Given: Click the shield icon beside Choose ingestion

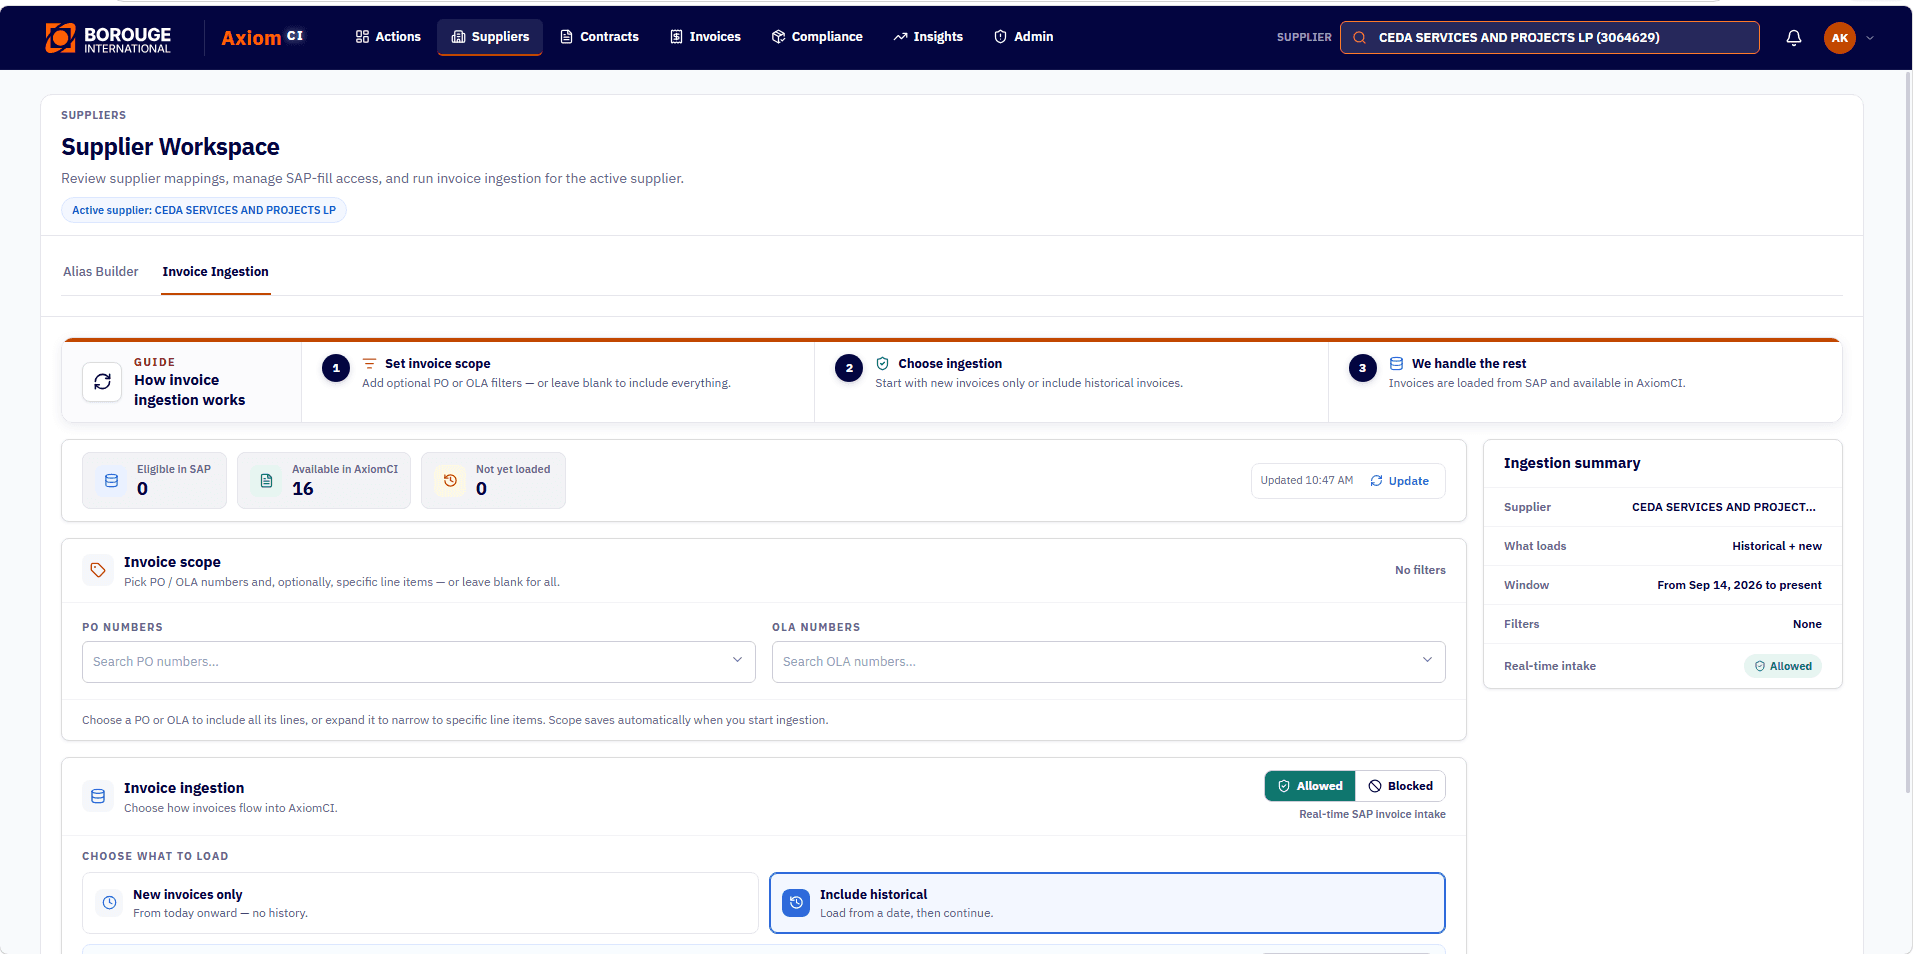Looking at the screenshot, I should point(882,364).
